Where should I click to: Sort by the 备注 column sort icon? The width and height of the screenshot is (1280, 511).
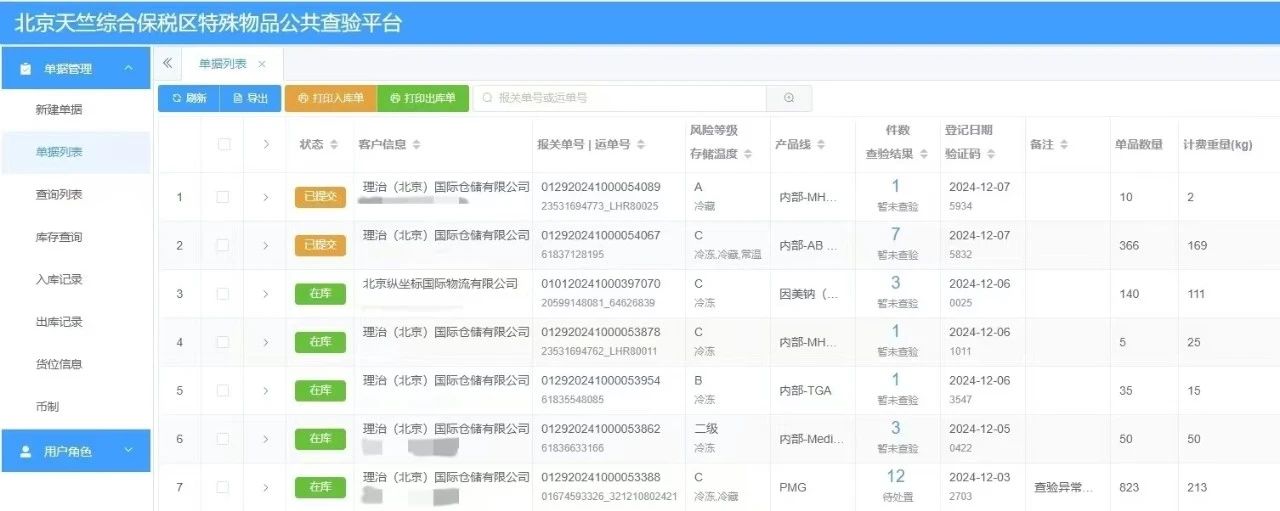point(1064,145)
